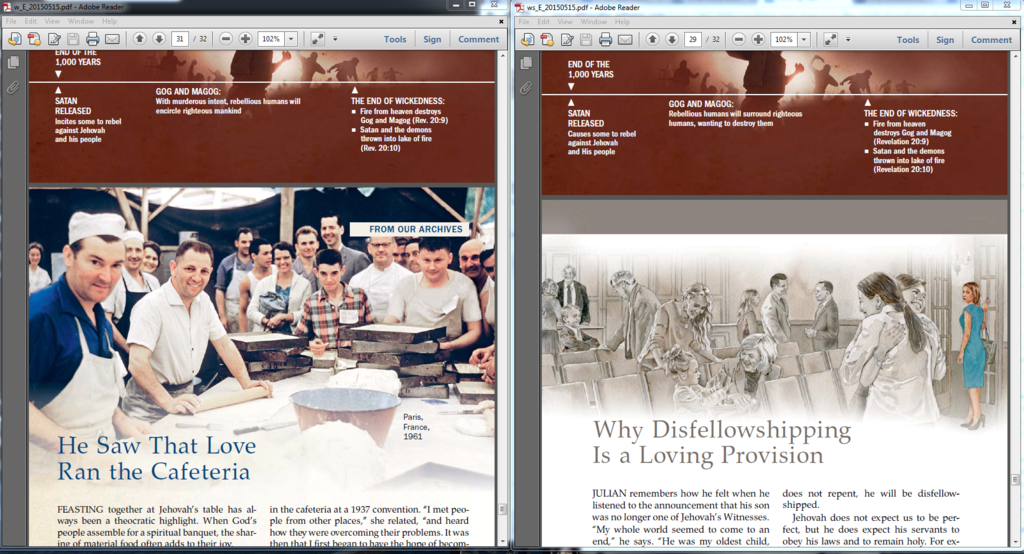
Task: Click scroll-up arrow in right window
Action: click(1016, 56)
